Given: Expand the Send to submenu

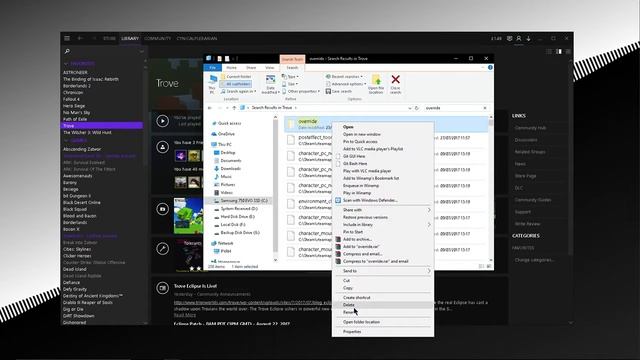Looking at the screenshot, I should coord(383,271).
